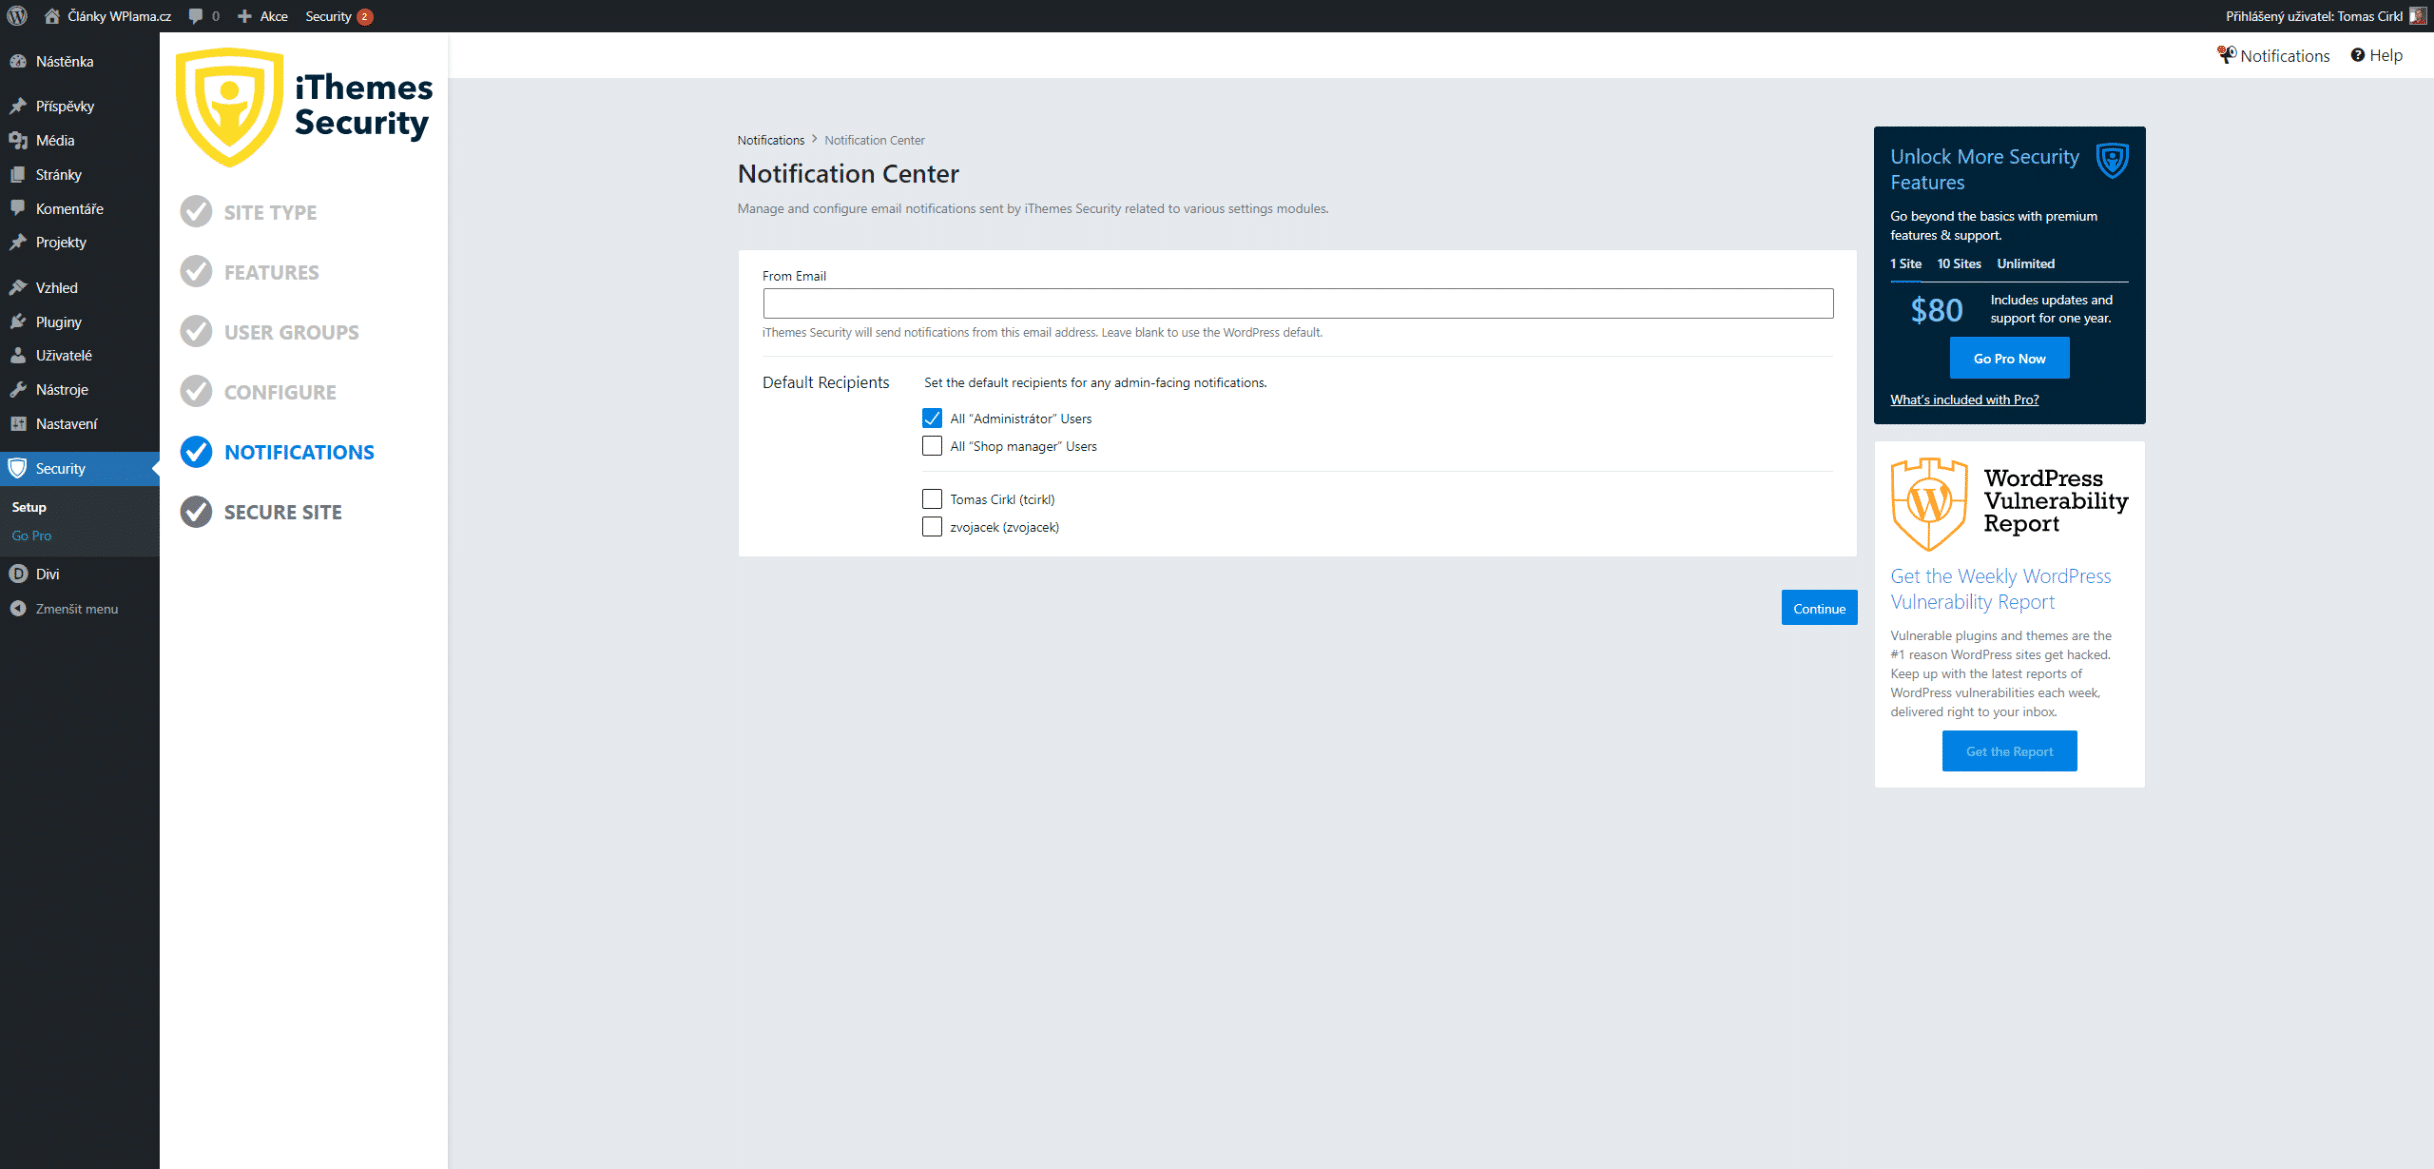Click the SECURE SITE checkmark icon
The image size is (2434, 1169).
pyautogui.click(x=196, y=512)
